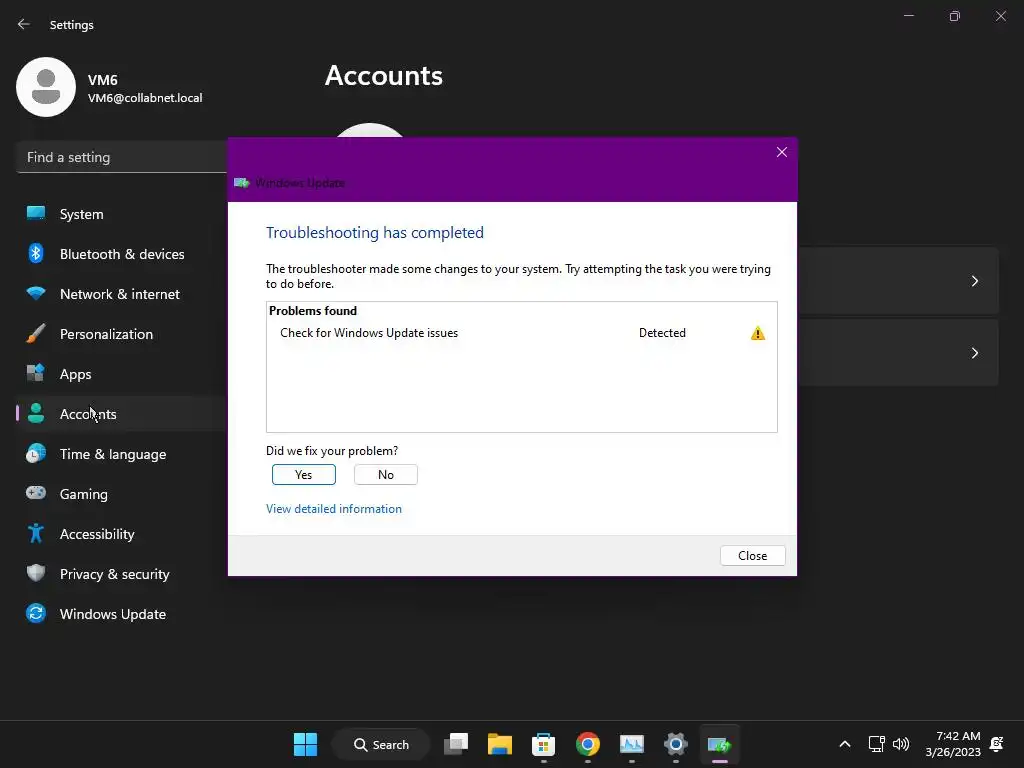Screen dimensions: 1024x768
Task: Expand the upper Accounts card chevron
Action: tap(974, 281)
